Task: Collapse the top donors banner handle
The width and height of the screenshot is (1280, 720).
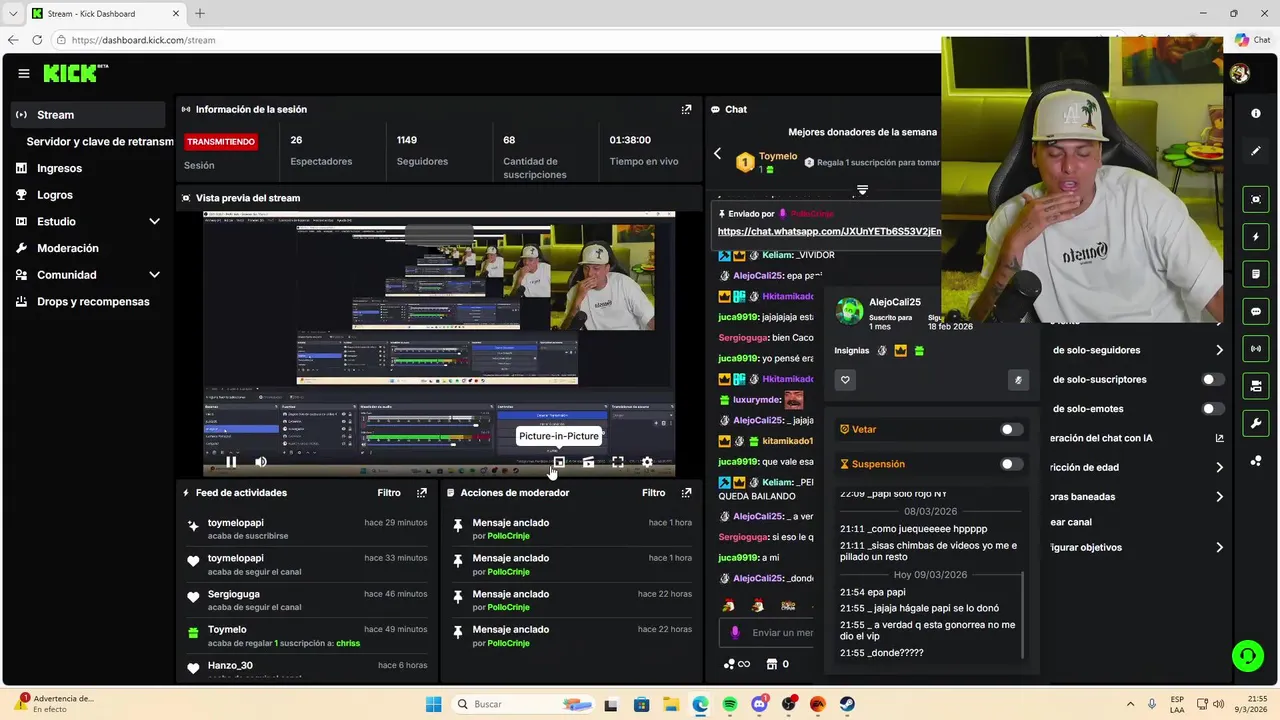Action: click(862, 189)
